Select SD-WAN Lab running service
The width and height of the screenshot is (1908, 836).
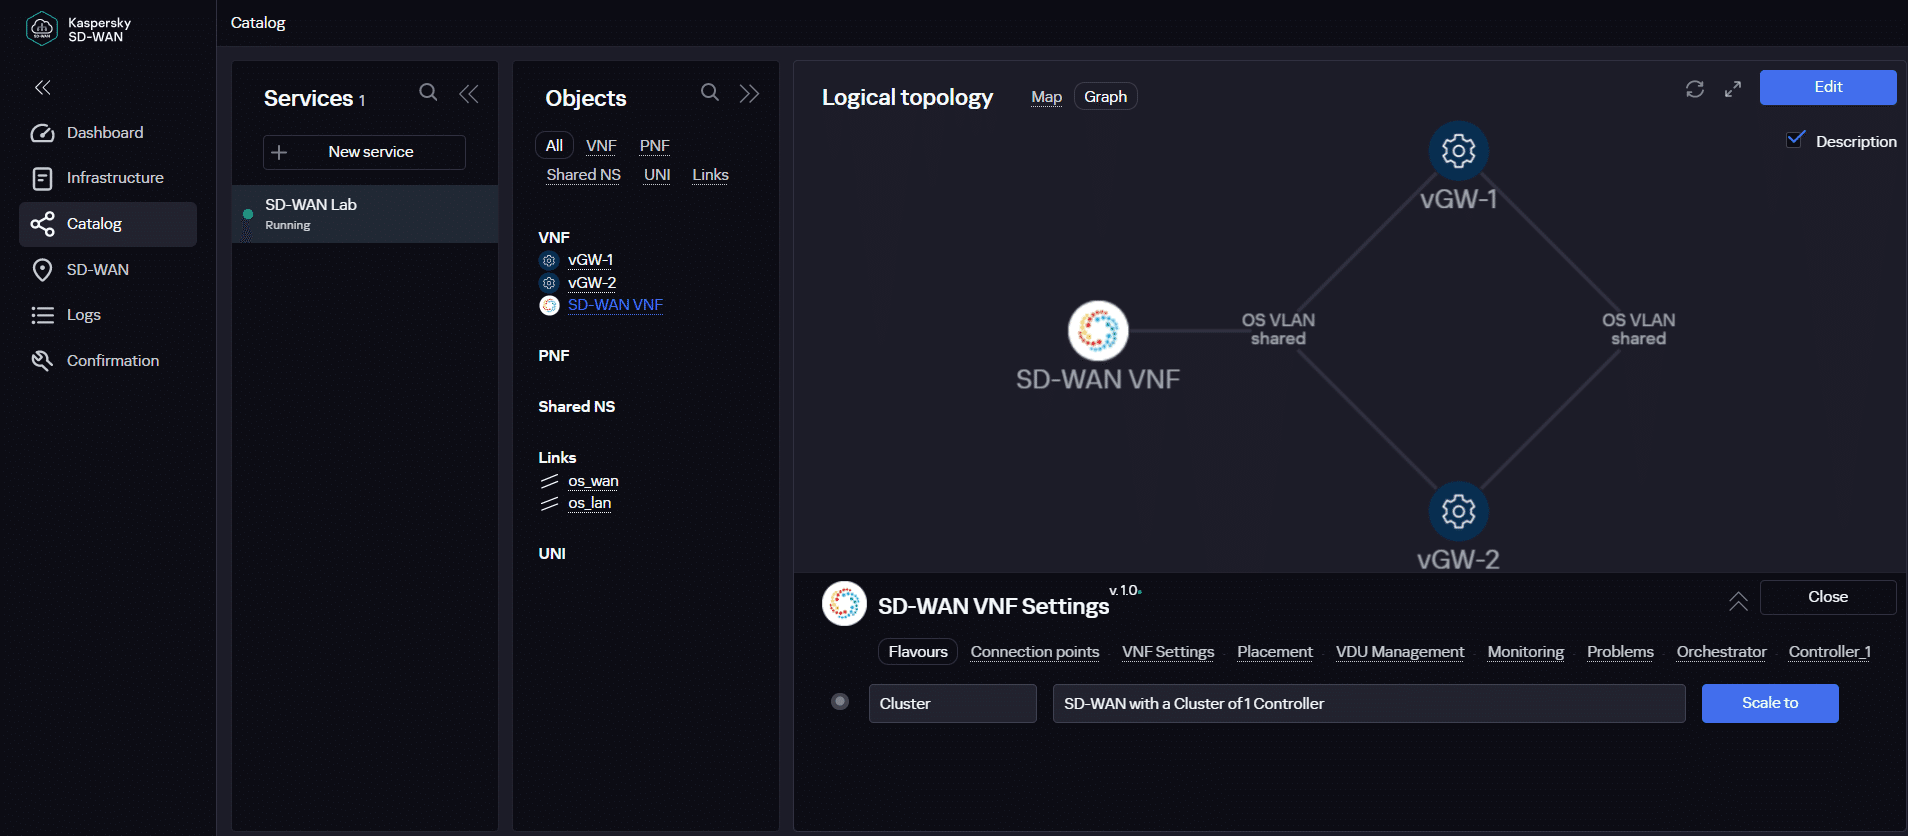(364, 213)
